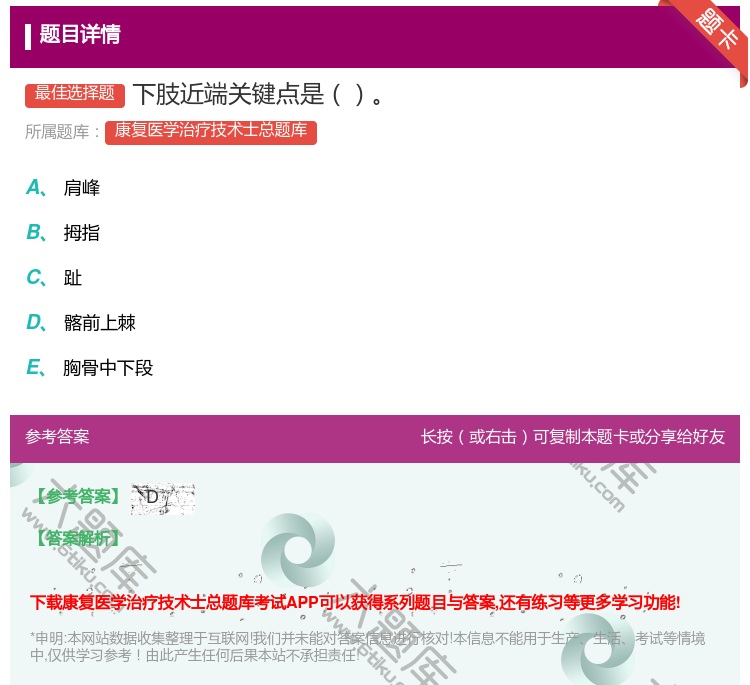Open the red 下载康复医学治疗技术士总题库考试APP link

click(x=355, y=603)
